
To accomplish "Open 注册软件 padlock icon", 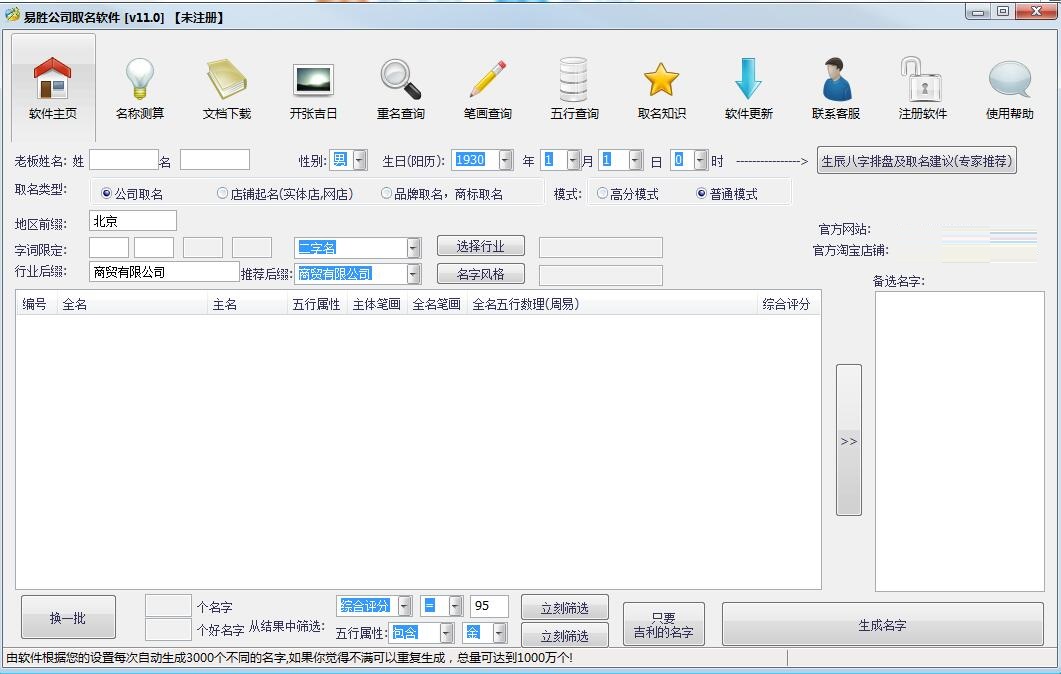I will (922, 88).
